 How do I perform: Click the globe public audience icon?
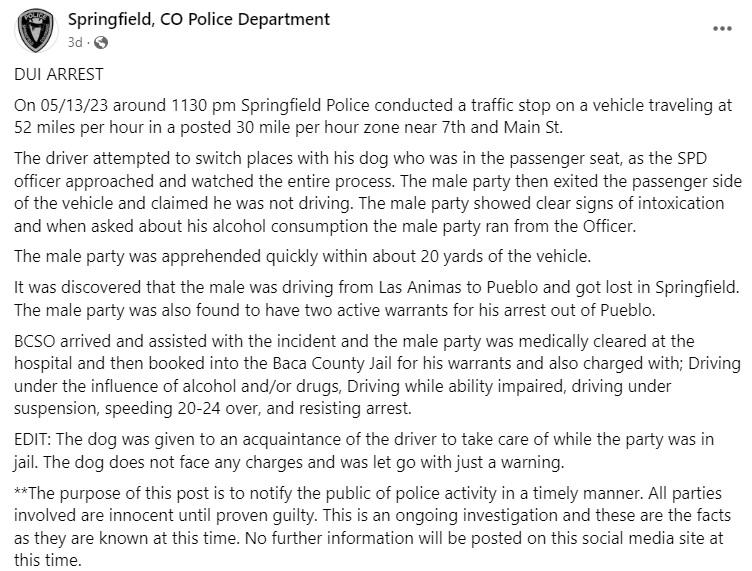101,43
